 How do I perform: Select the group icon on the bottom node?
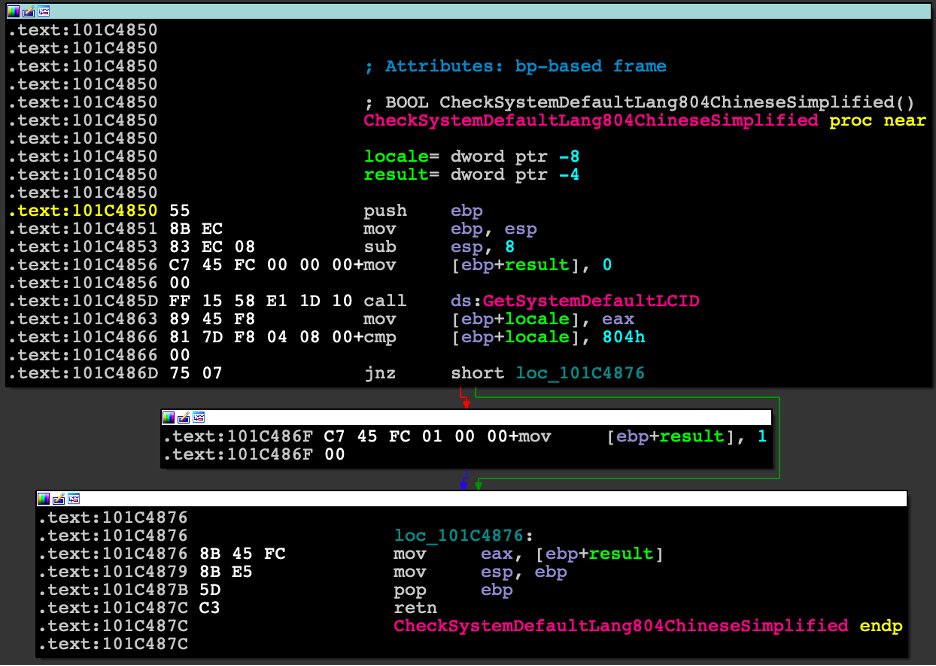74,498
